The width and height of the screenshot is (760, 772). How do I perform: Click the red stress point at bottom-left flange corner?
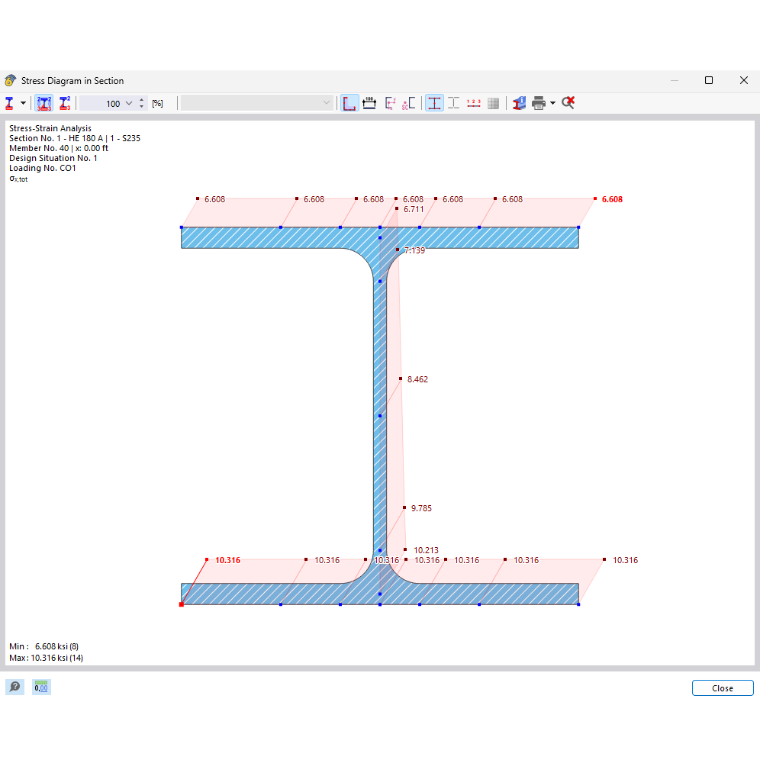coord(181,605)
